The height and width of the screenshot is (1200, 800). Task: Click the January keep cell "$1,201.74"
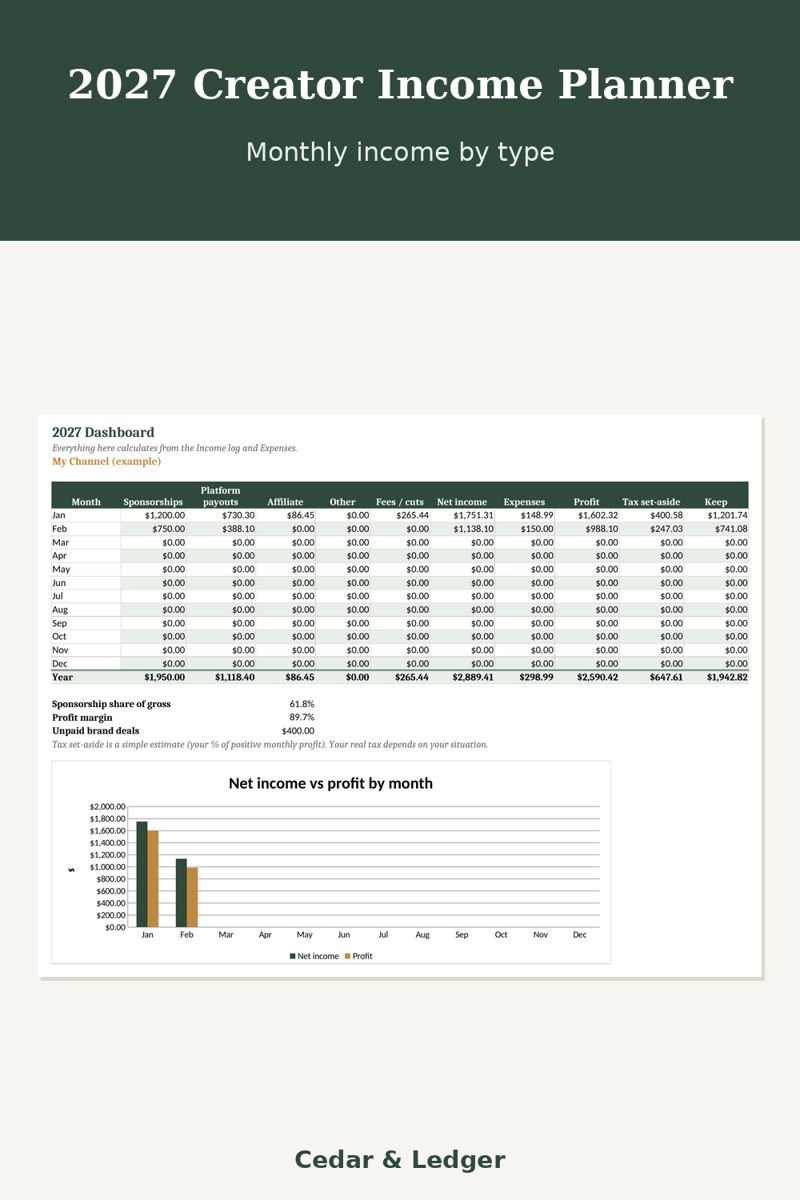tap(727, 515)
